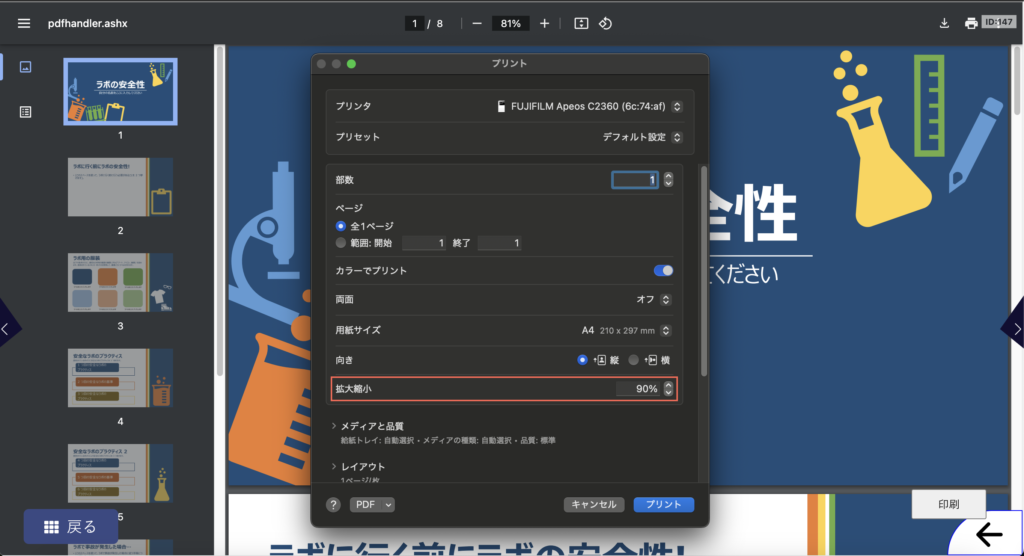
Task: Select 横 landscape orientation
Action: click(633, 360)
